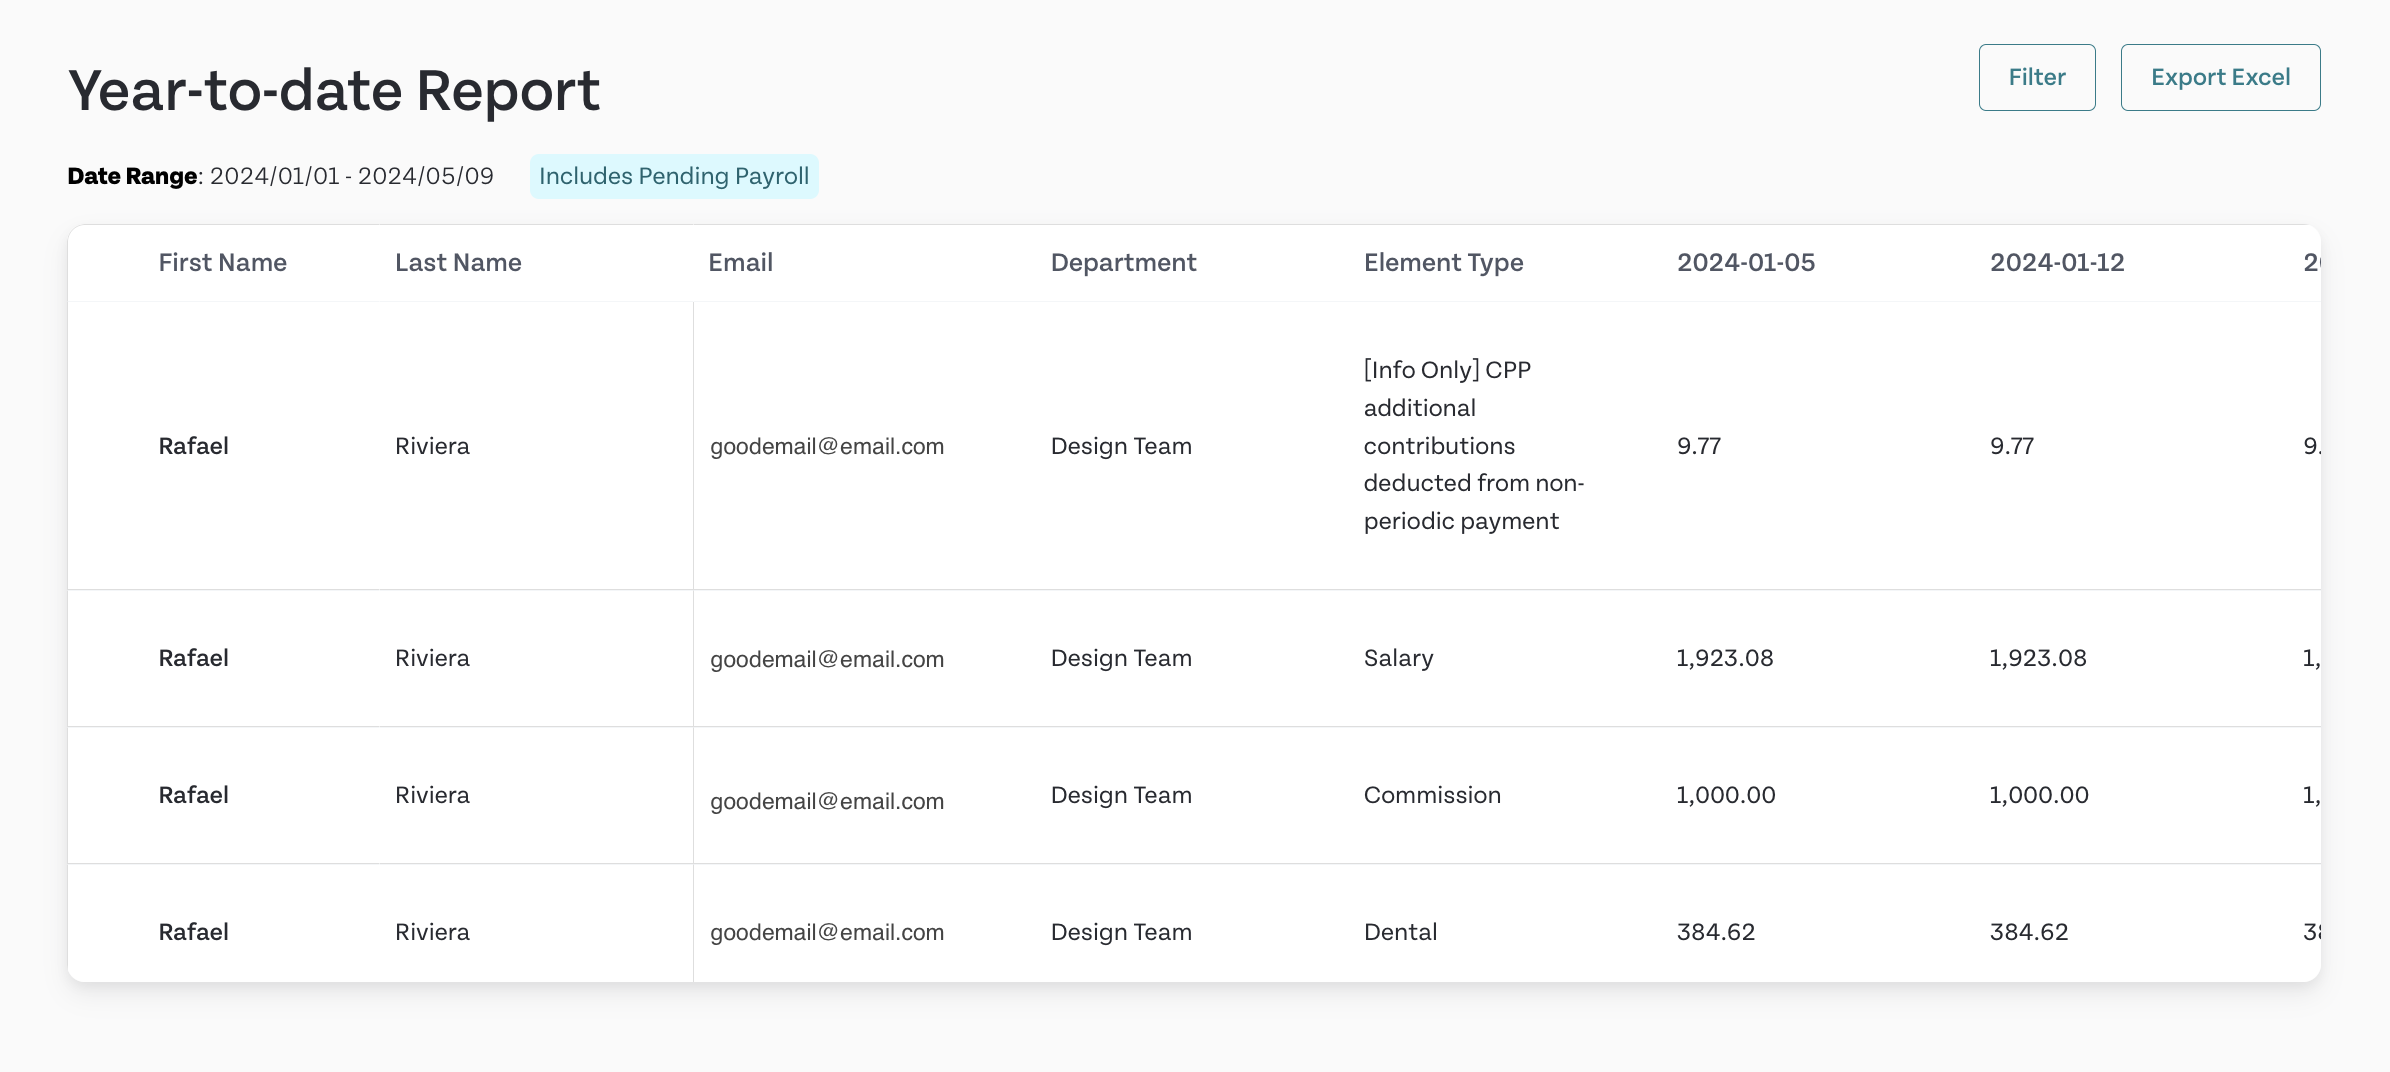Select the Commission element type cell
The width and height of the screenshot is (2390, 1072).
1432,795
